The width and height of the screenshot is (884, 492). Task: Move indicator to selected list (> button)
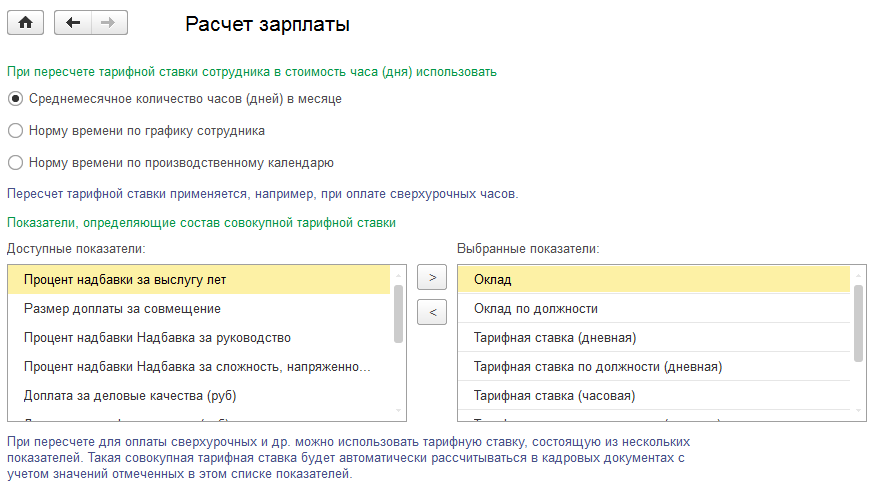click(431, 278)
